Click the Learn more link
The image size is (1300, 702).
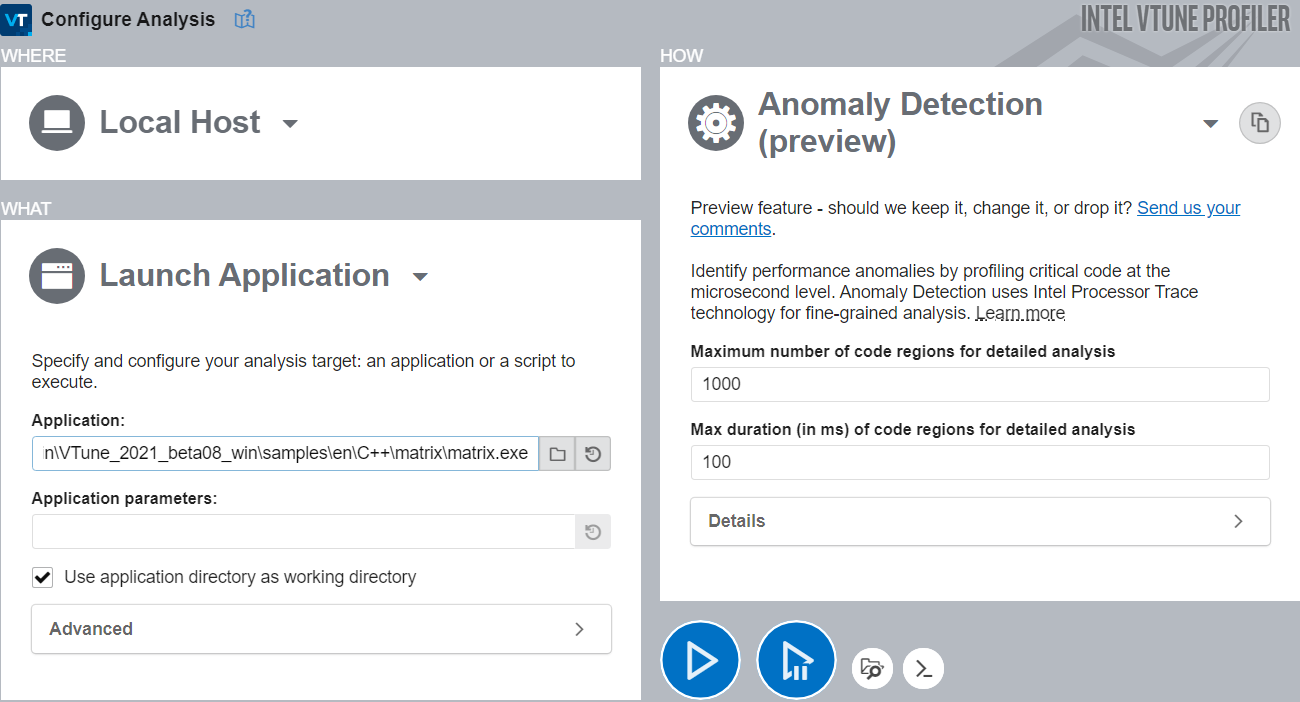point(1020,313)
